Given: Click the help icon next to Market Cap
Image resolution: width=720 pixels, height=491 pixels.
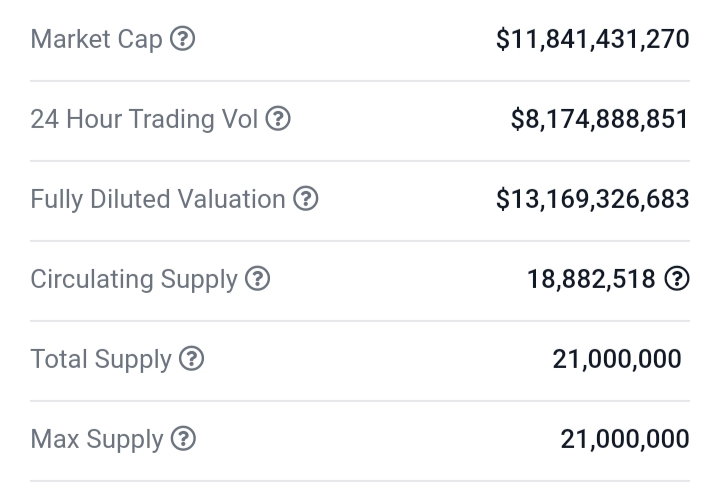Looking at the screenshot, I should tap(182, 39).
